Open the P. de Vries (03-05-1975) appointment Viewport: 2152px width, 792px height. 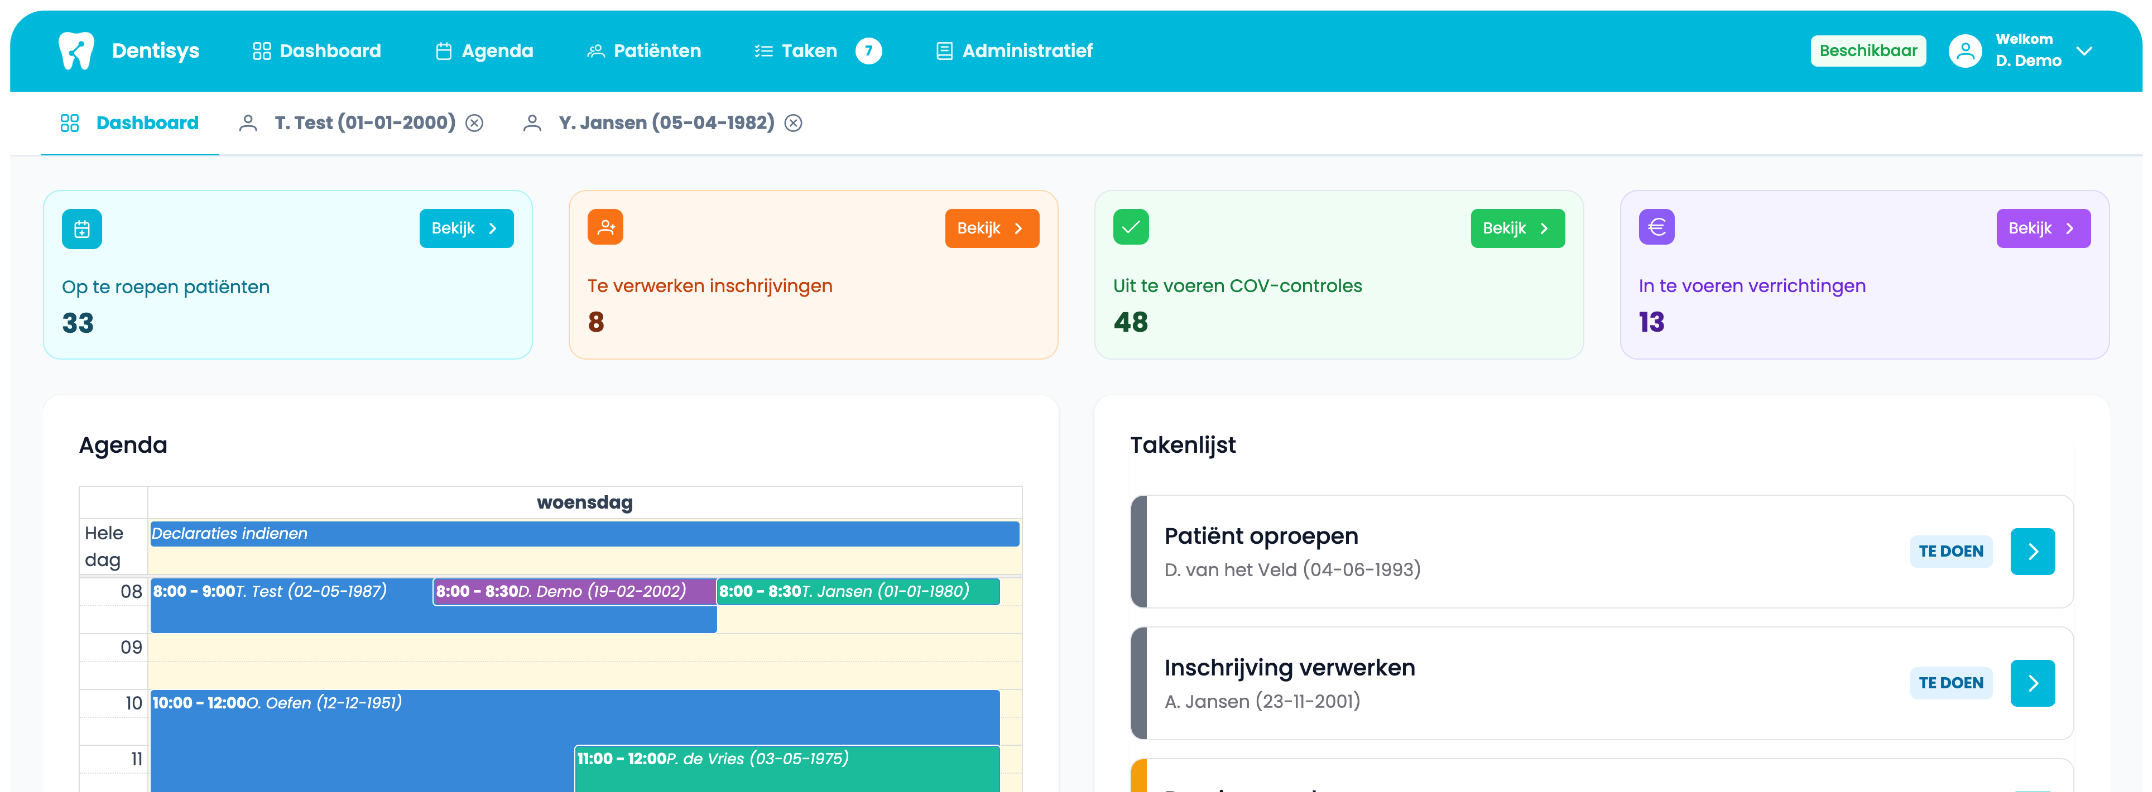pyautogui.click(x=787, y=768)
